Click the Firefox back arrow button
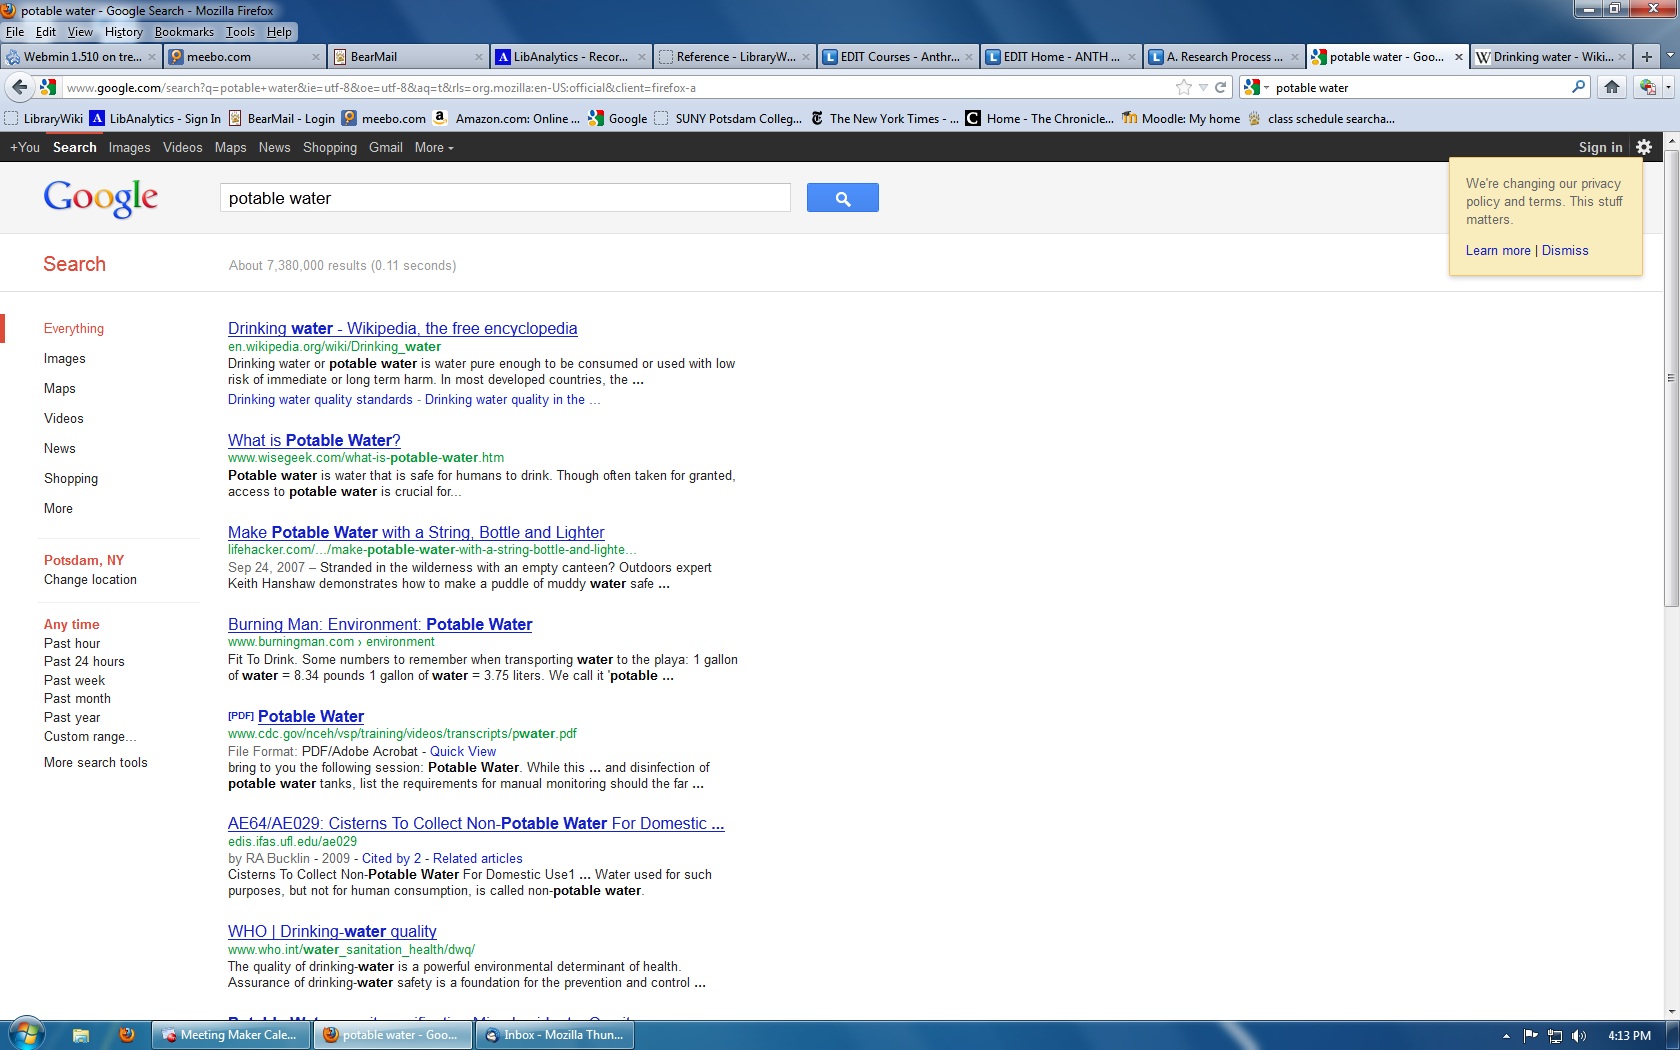 [19, 87]
